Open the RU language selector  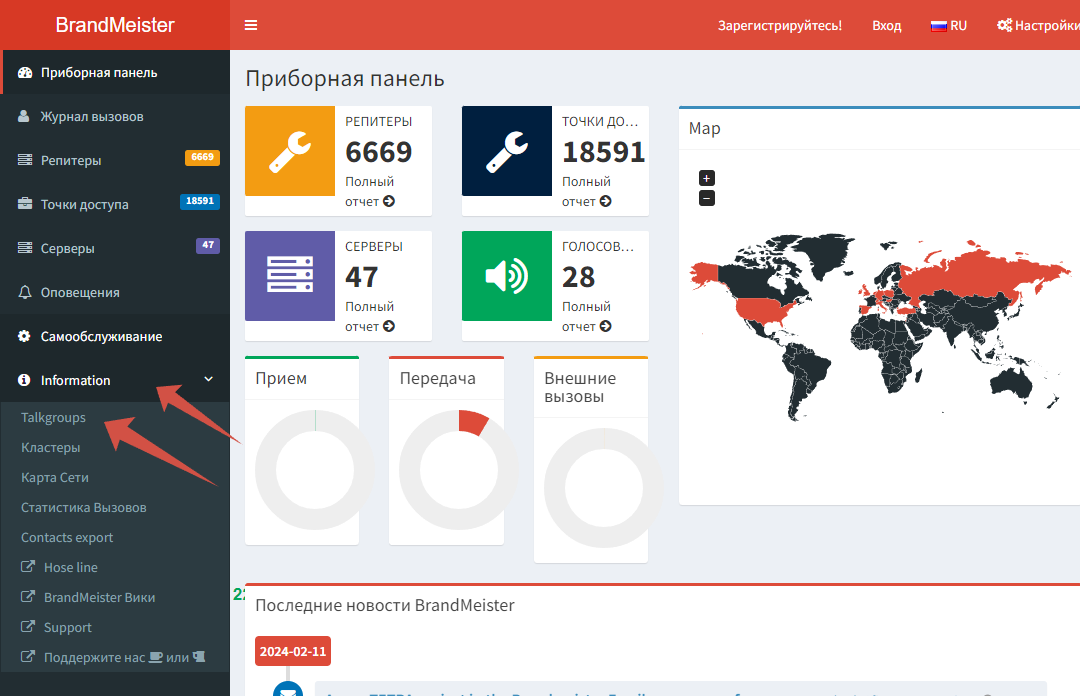[948, 25]
